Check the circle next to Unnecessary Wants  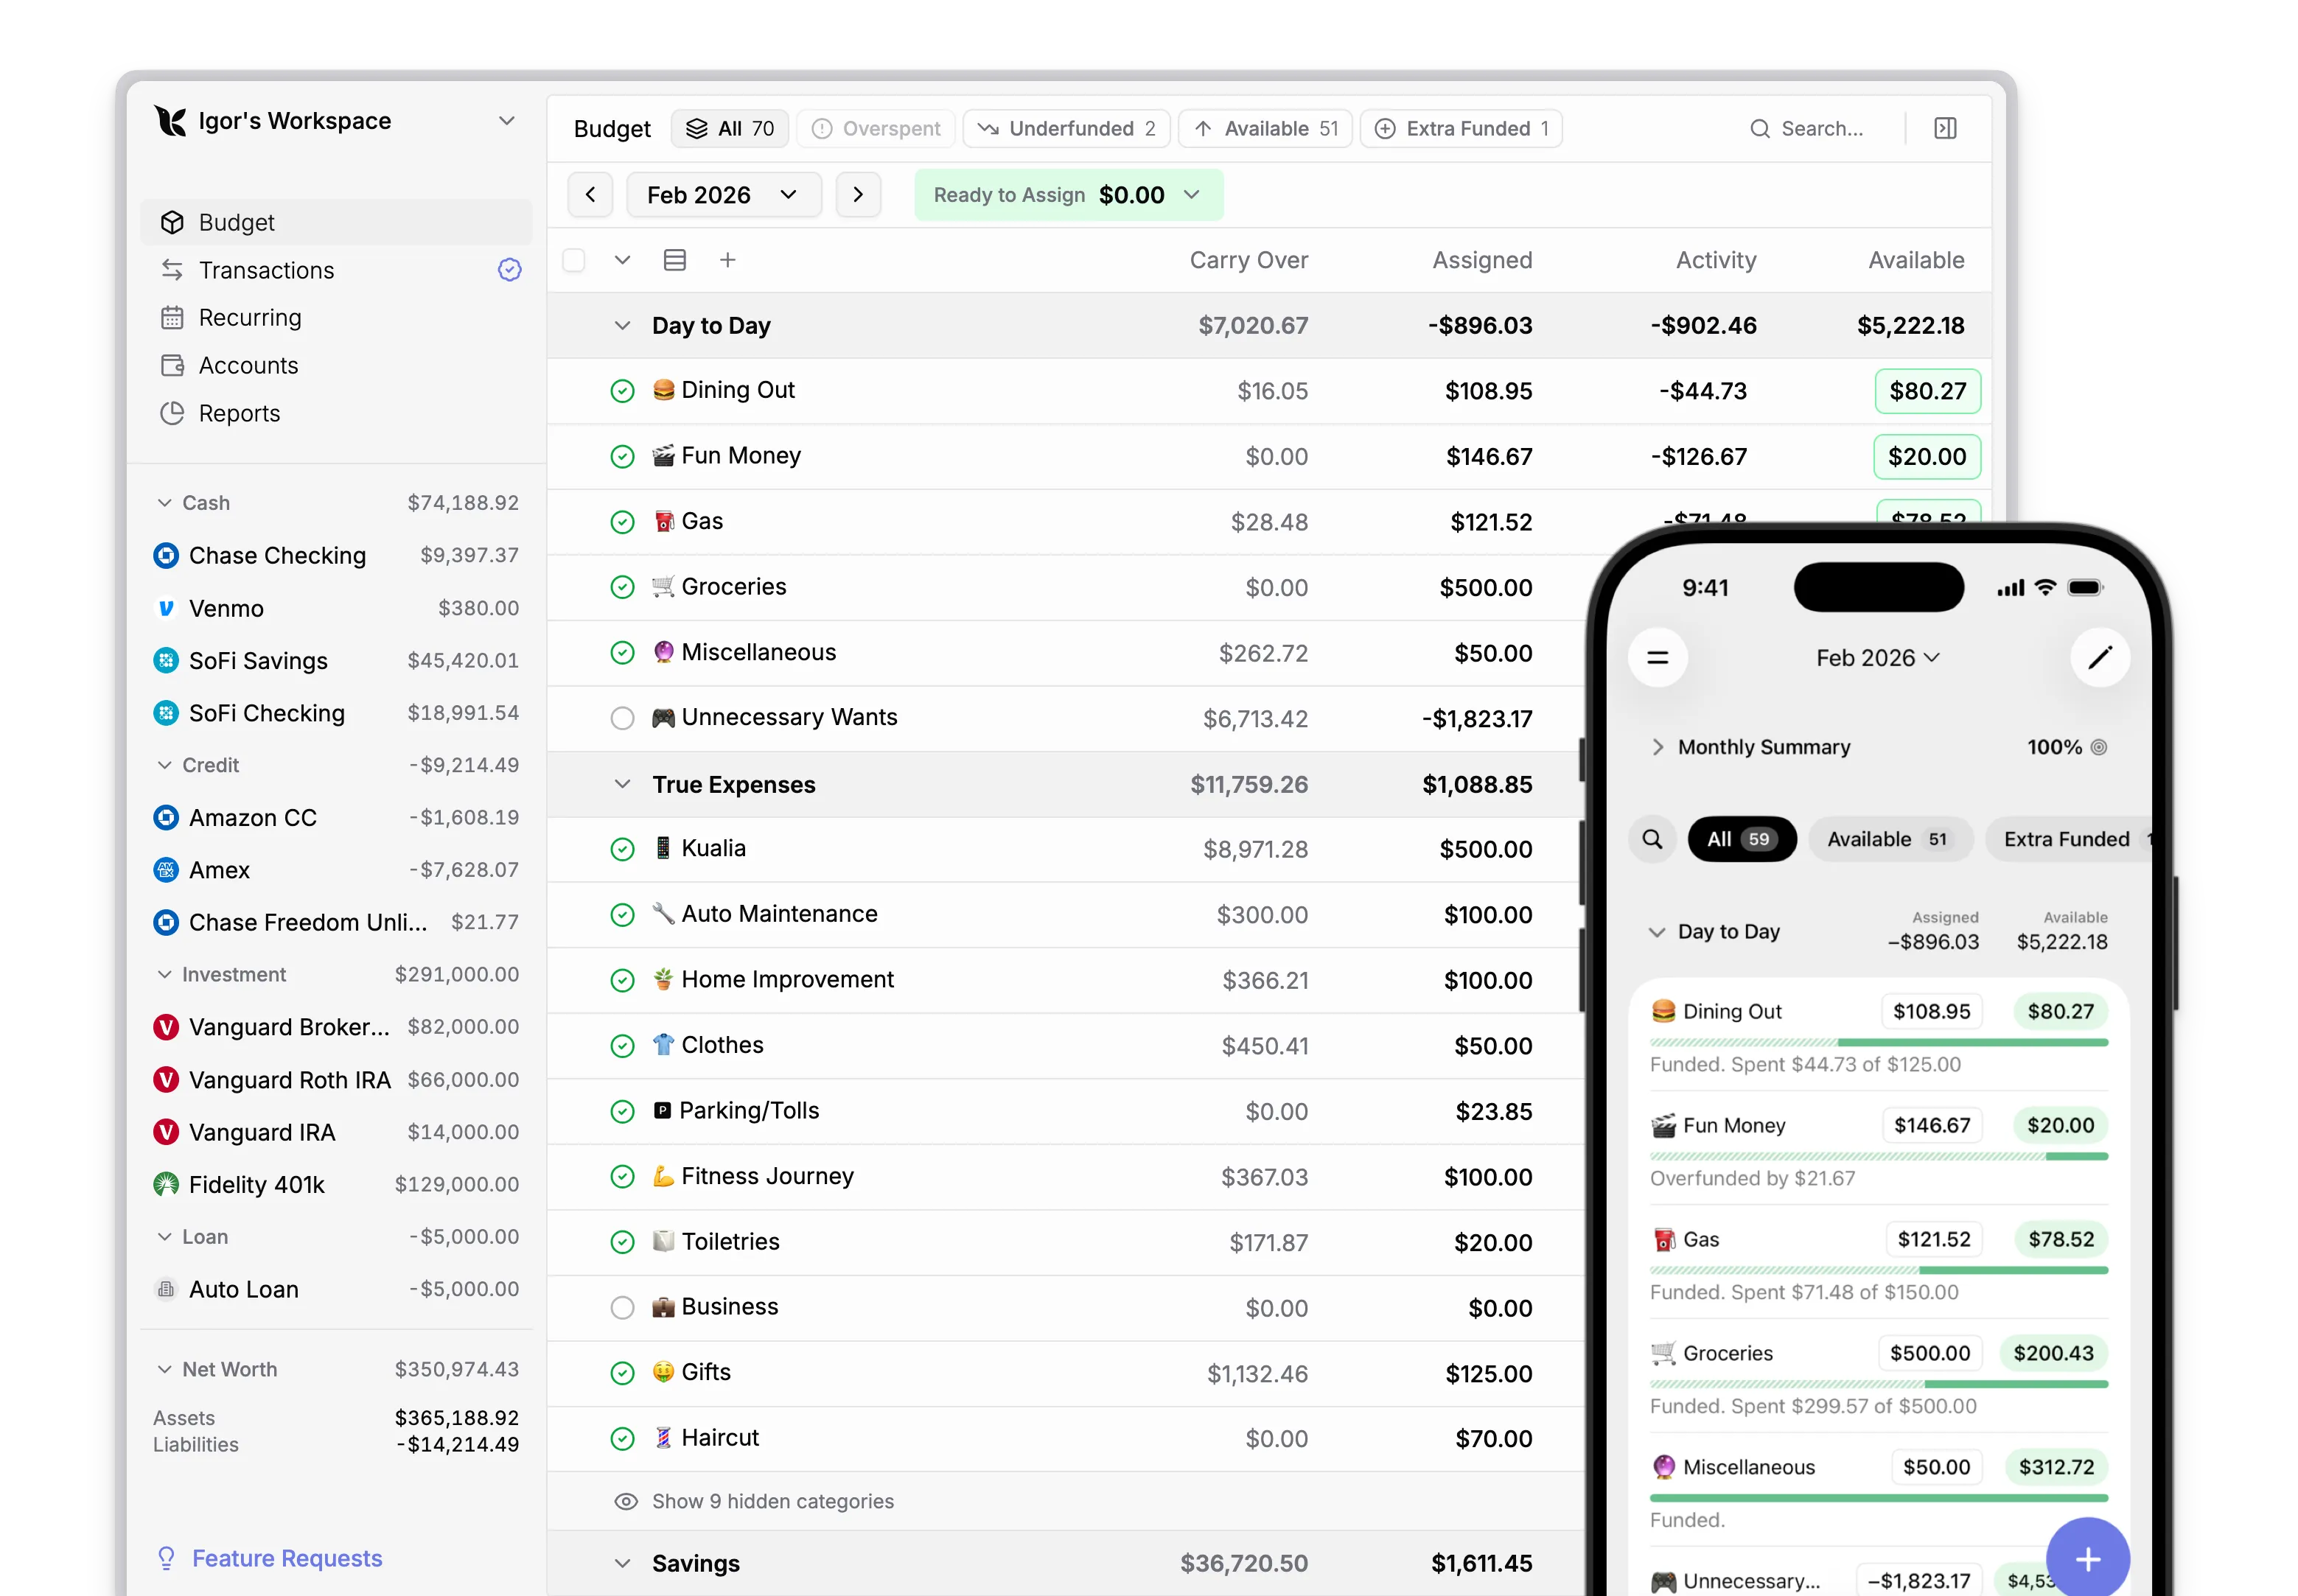click(622, 718)
